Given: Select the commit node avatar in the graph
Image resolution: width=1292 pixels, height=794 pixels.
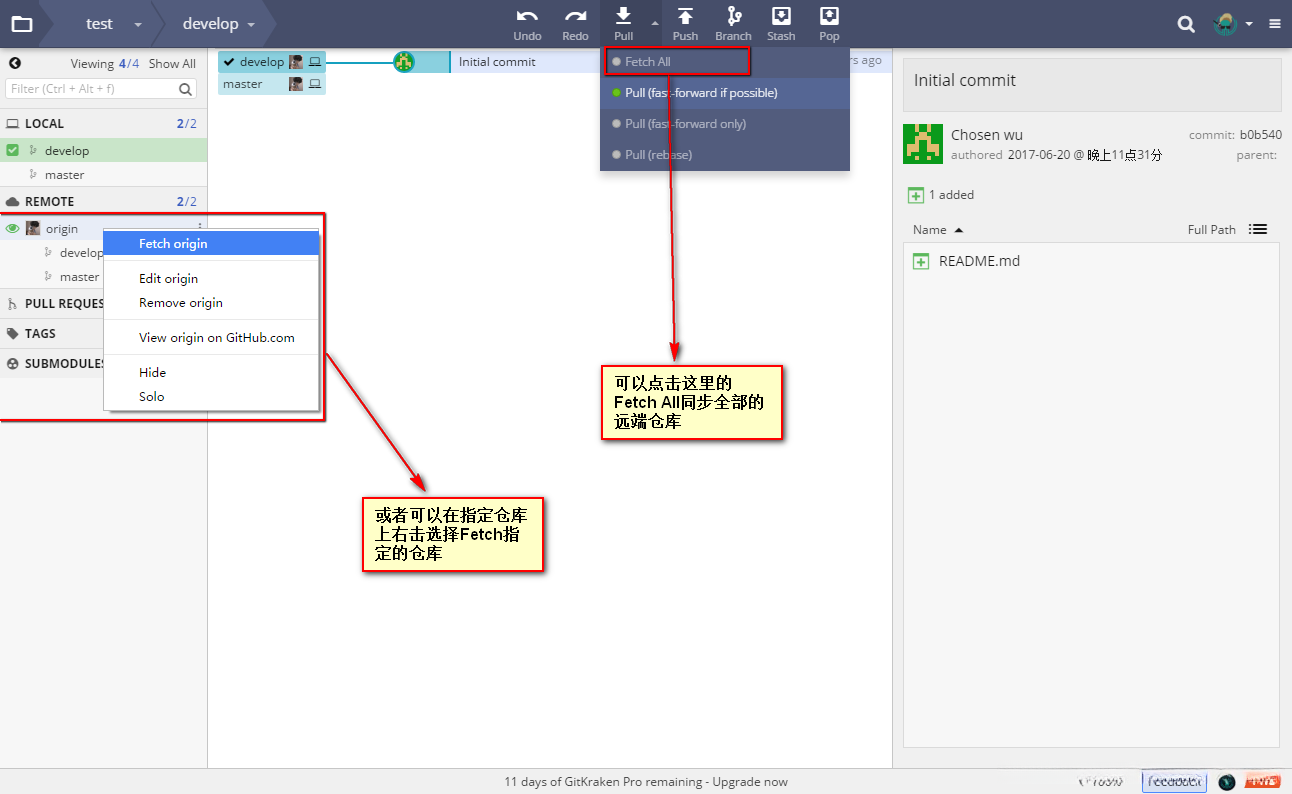Looking at the screenshot, I should click(404, 62).
